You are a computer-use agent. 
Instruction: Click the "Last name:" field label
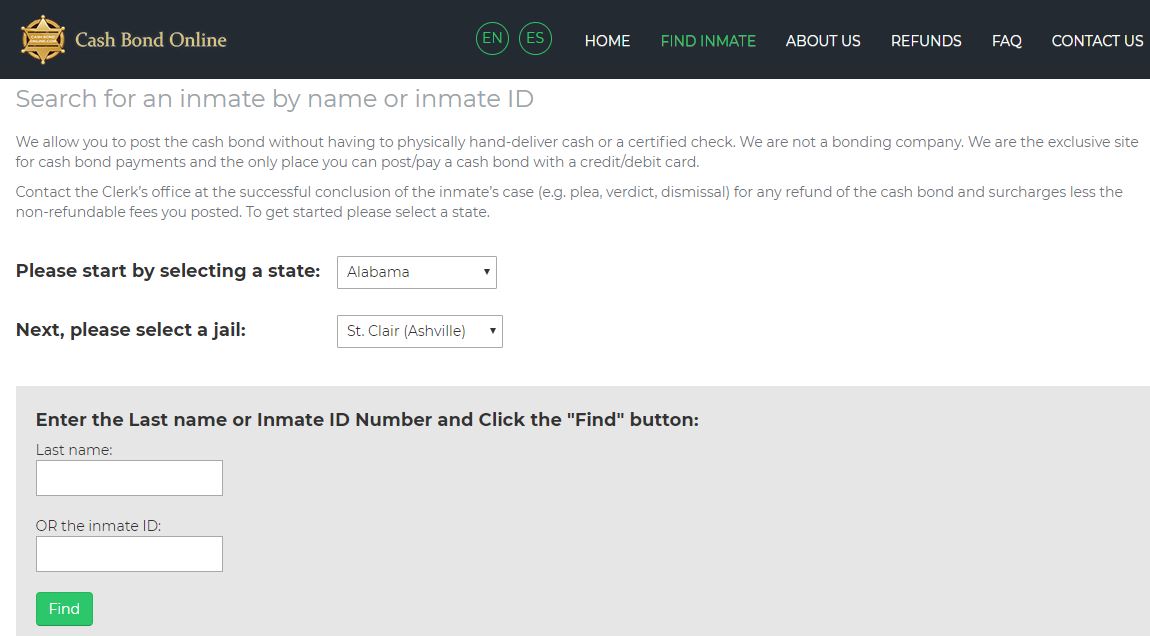click(x=74, y=450)
